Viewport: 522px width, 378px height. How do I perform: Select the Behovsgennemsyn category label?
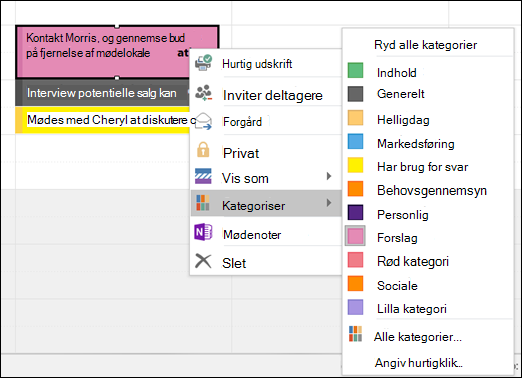point(432,190)
